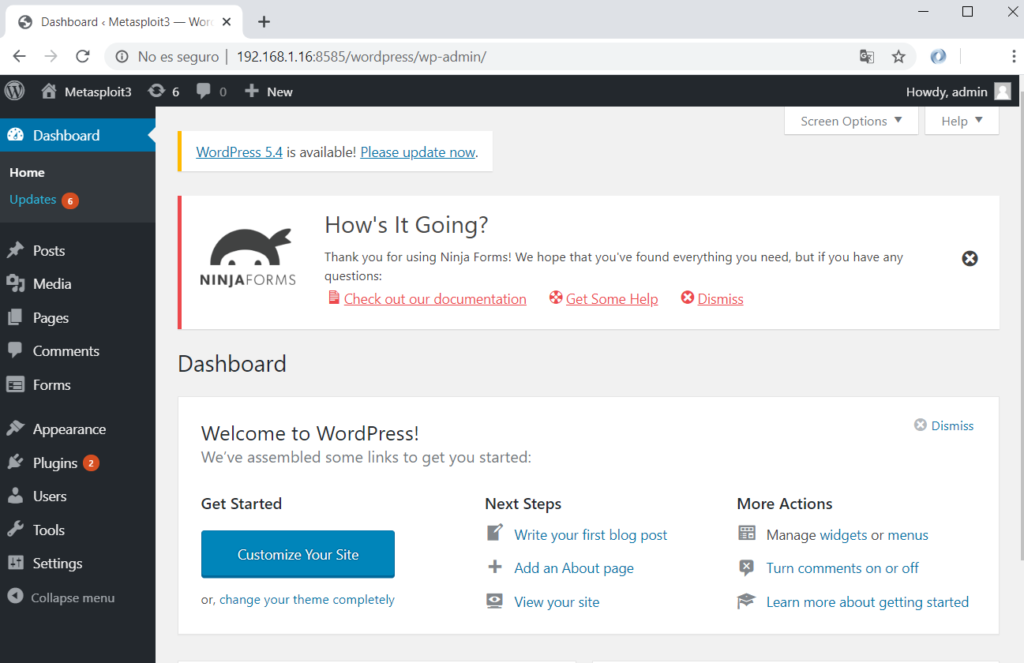This screenshot has height=663, width=1024.
Task: Close the Dashboard browser tab
Action: tap(227, 22)
